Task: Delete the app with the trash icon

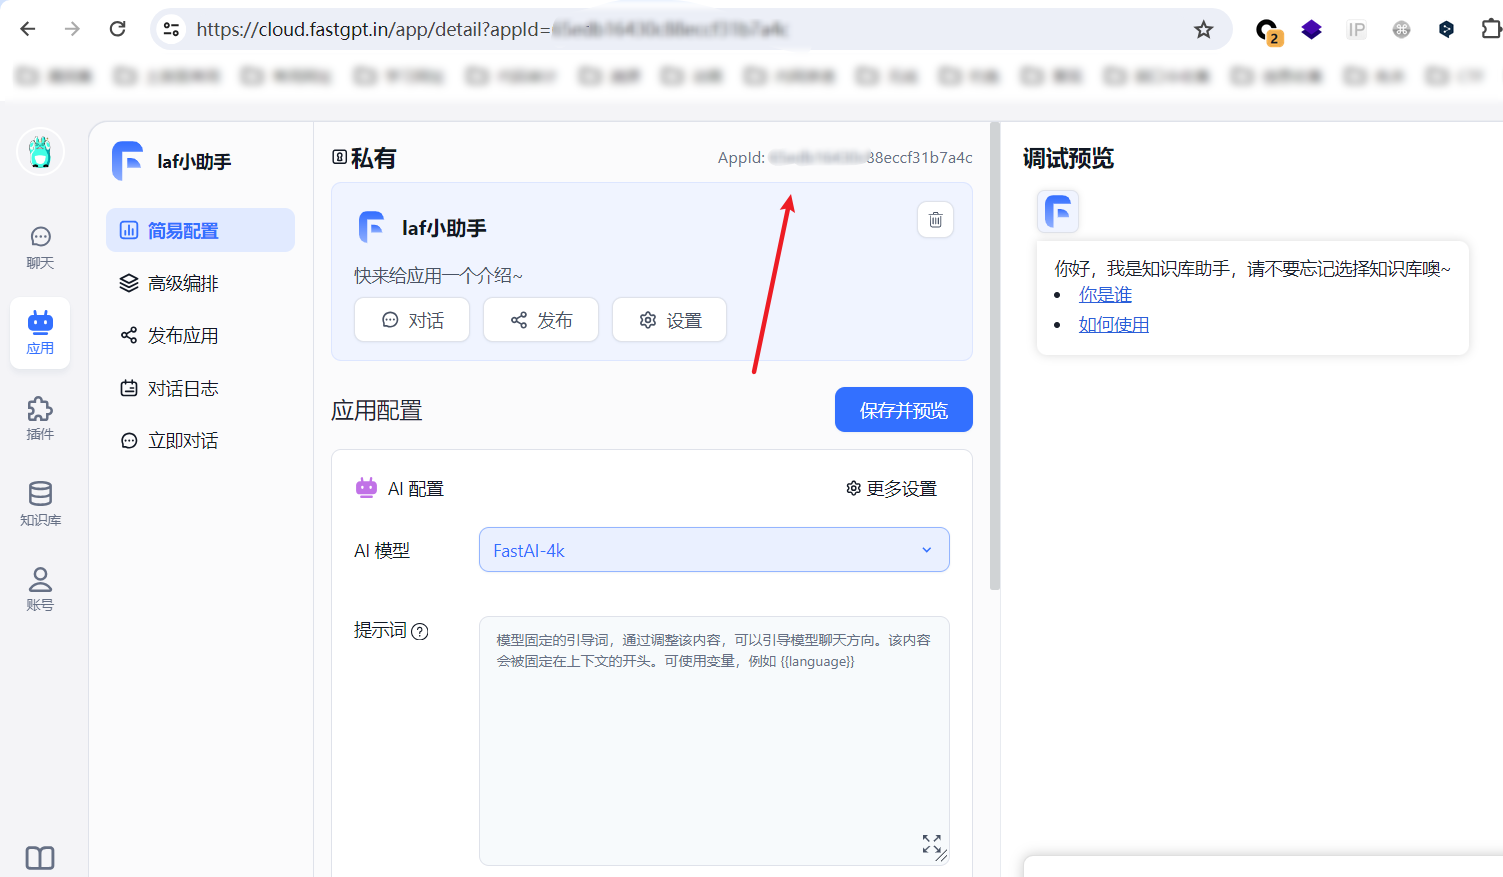Action: pos(935,220)
